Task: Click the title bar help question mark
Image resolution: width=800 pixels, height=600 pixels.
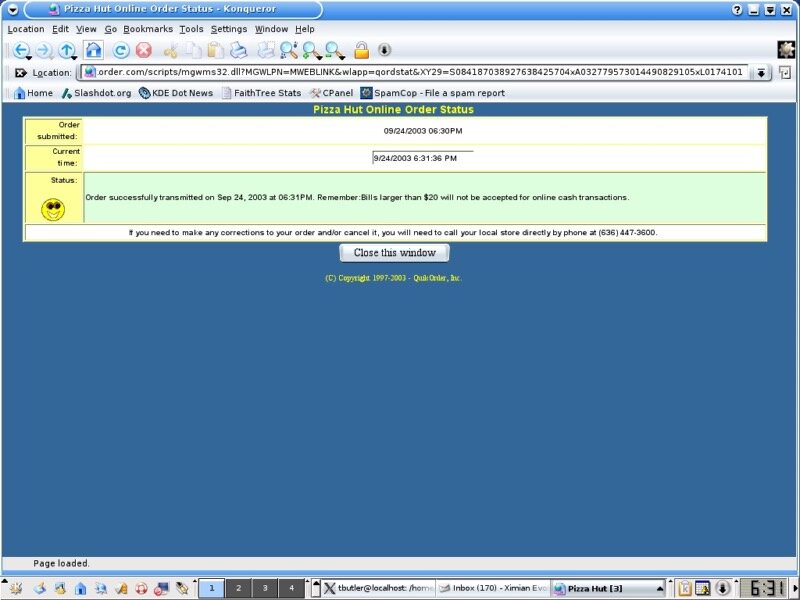Action: [737, 10]
